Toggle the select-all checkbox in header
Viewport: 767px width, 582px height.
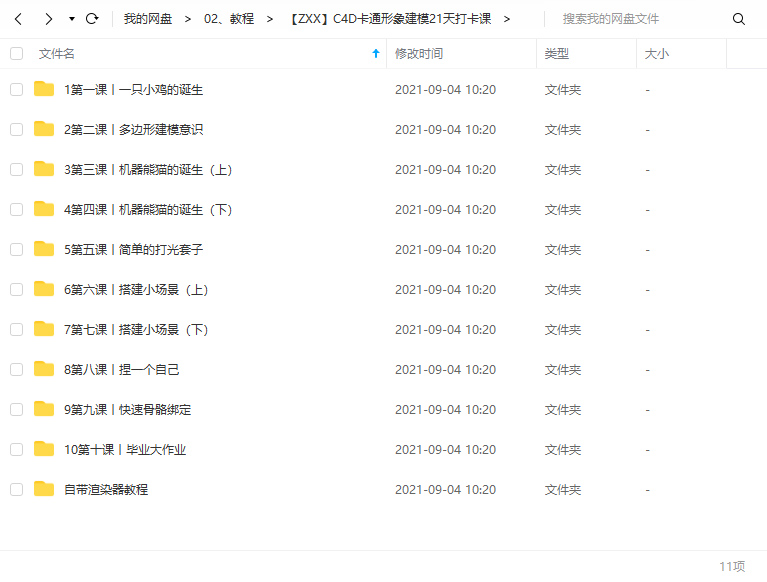[17, 53]
